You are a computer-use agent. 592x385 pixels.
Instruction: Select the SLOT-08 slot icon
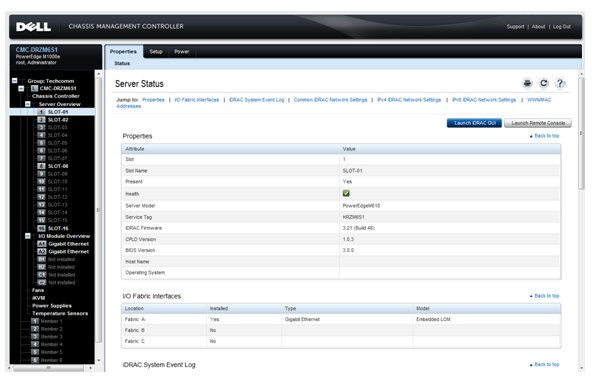click(x=41, y=166)
